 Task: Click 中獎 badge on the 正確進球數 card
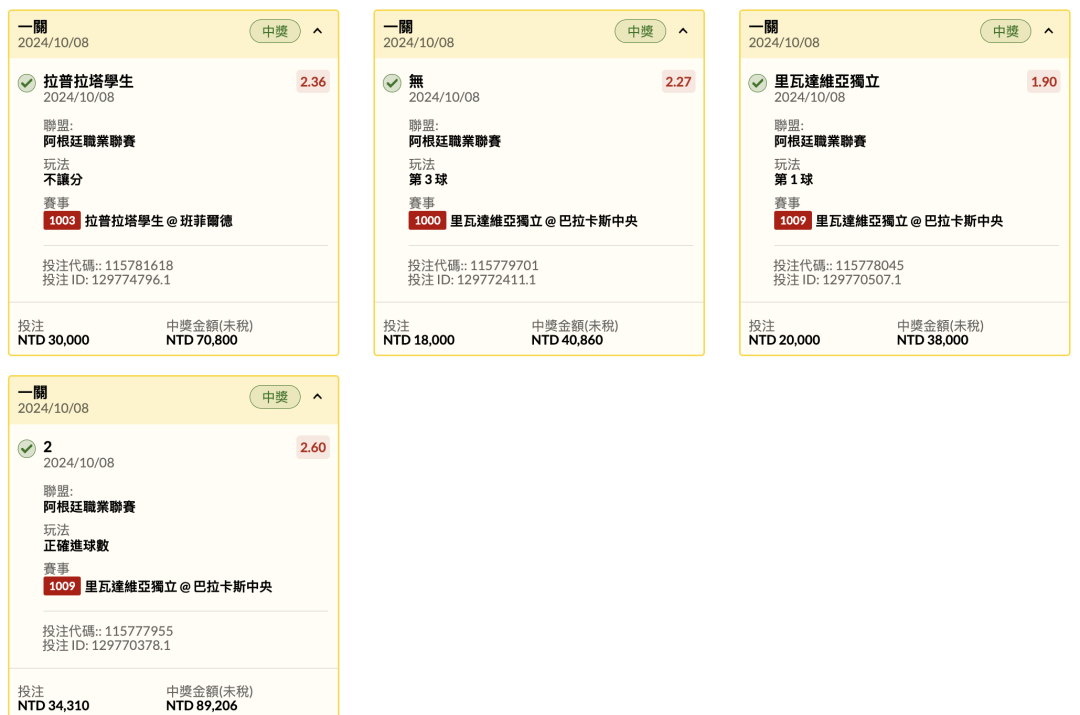pos(275,397)
